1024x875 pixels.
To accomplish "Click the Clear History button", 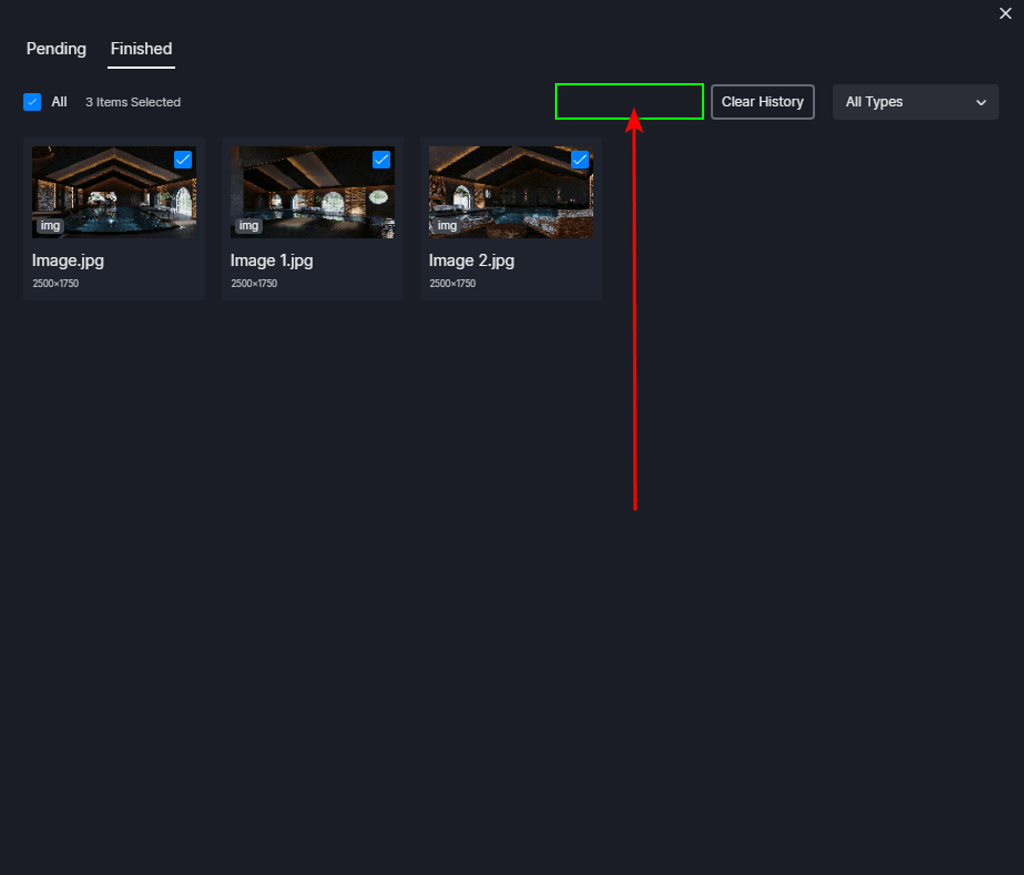I will (x=762, y=101).
